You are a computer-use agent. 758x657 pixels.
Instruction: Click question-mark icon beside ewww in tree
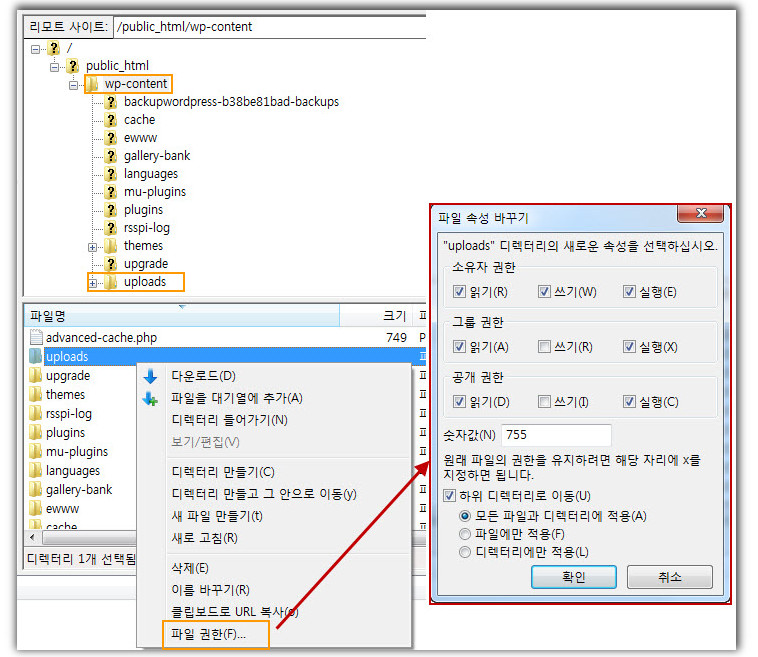(111, 138)
